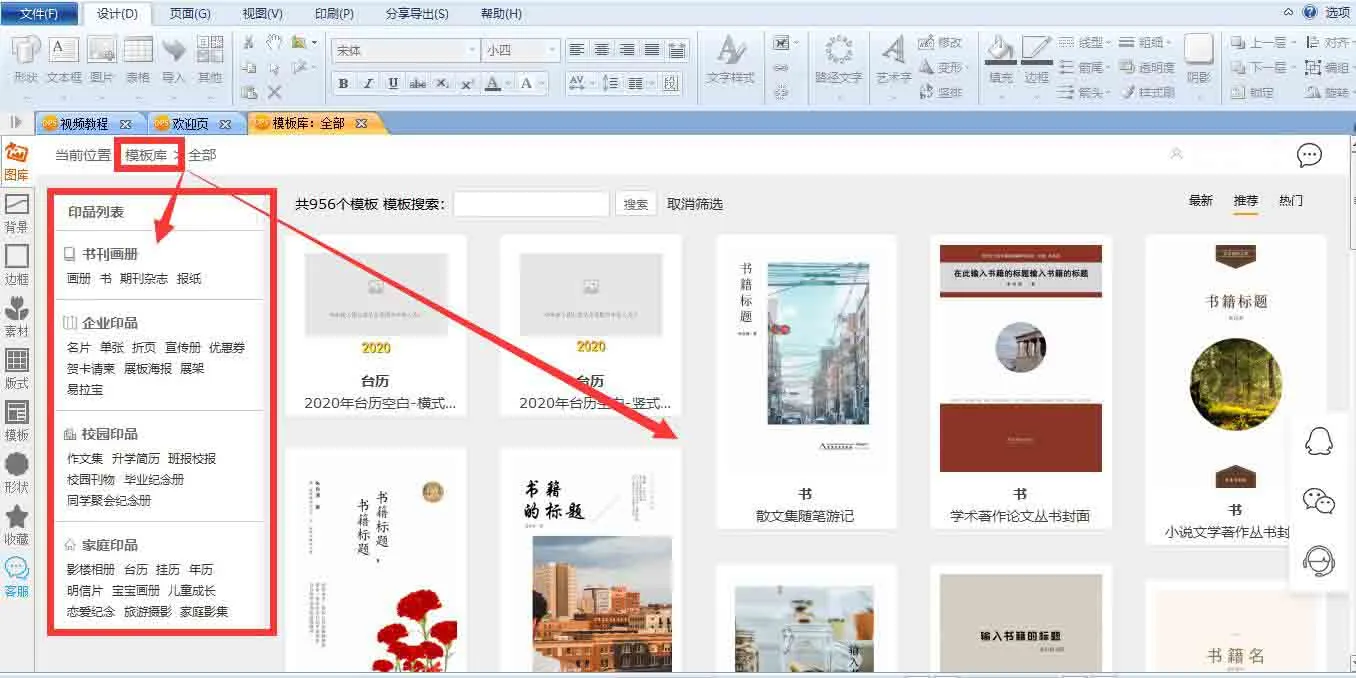Click the chat bubble message icon at top right

[1309, 155]
